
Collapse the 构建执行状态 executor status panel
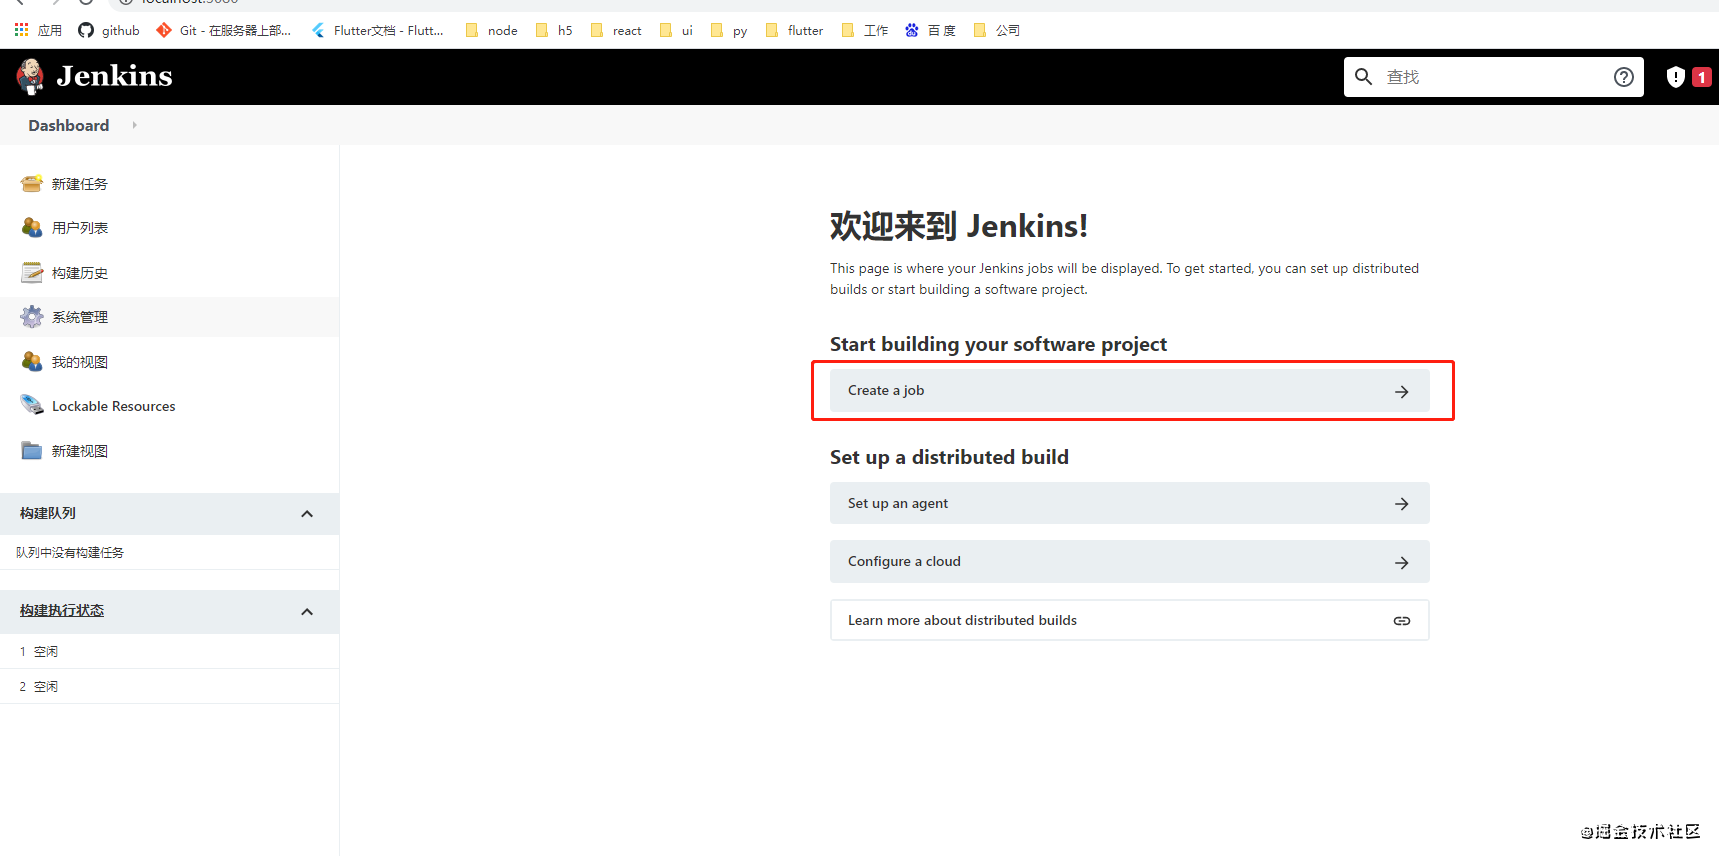307,612
